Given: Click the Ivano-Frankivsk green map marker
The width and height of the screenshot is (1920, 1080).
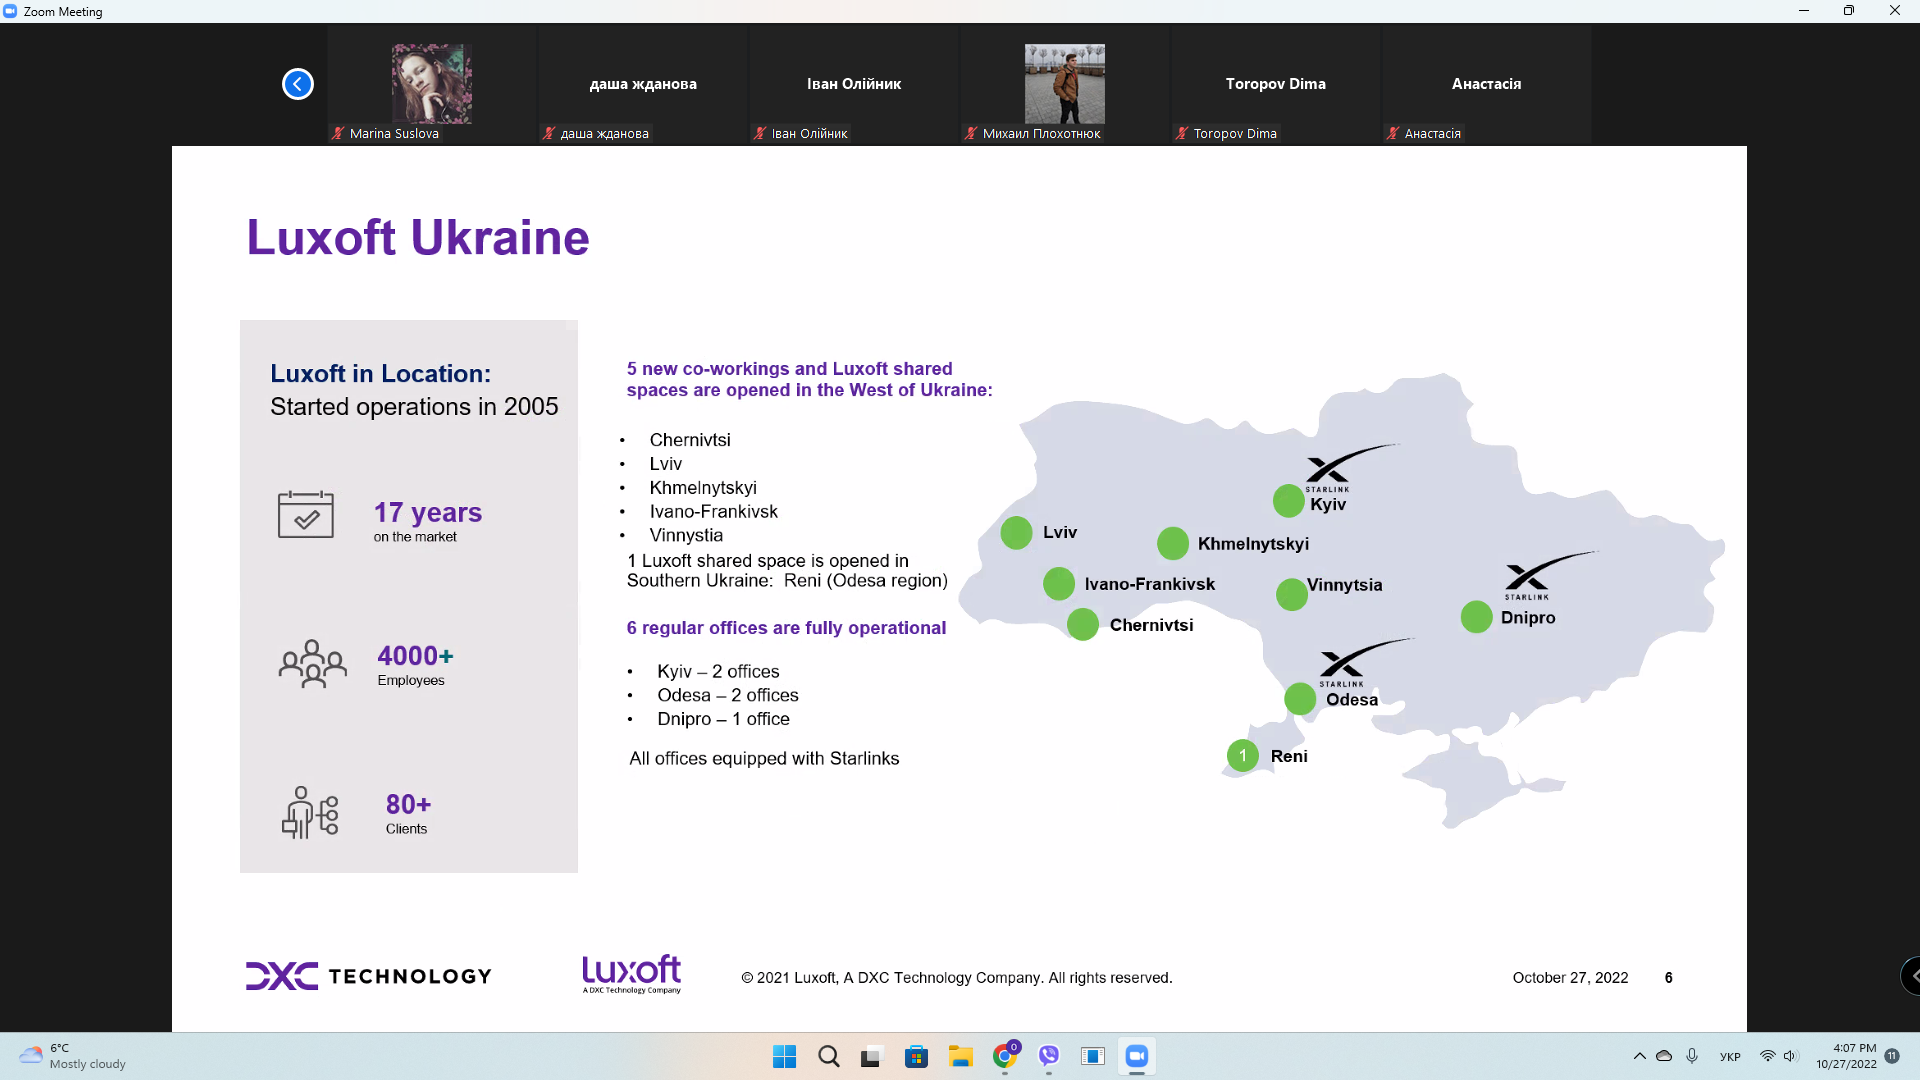Looking at the screenshot, I should coord(1059,584).
